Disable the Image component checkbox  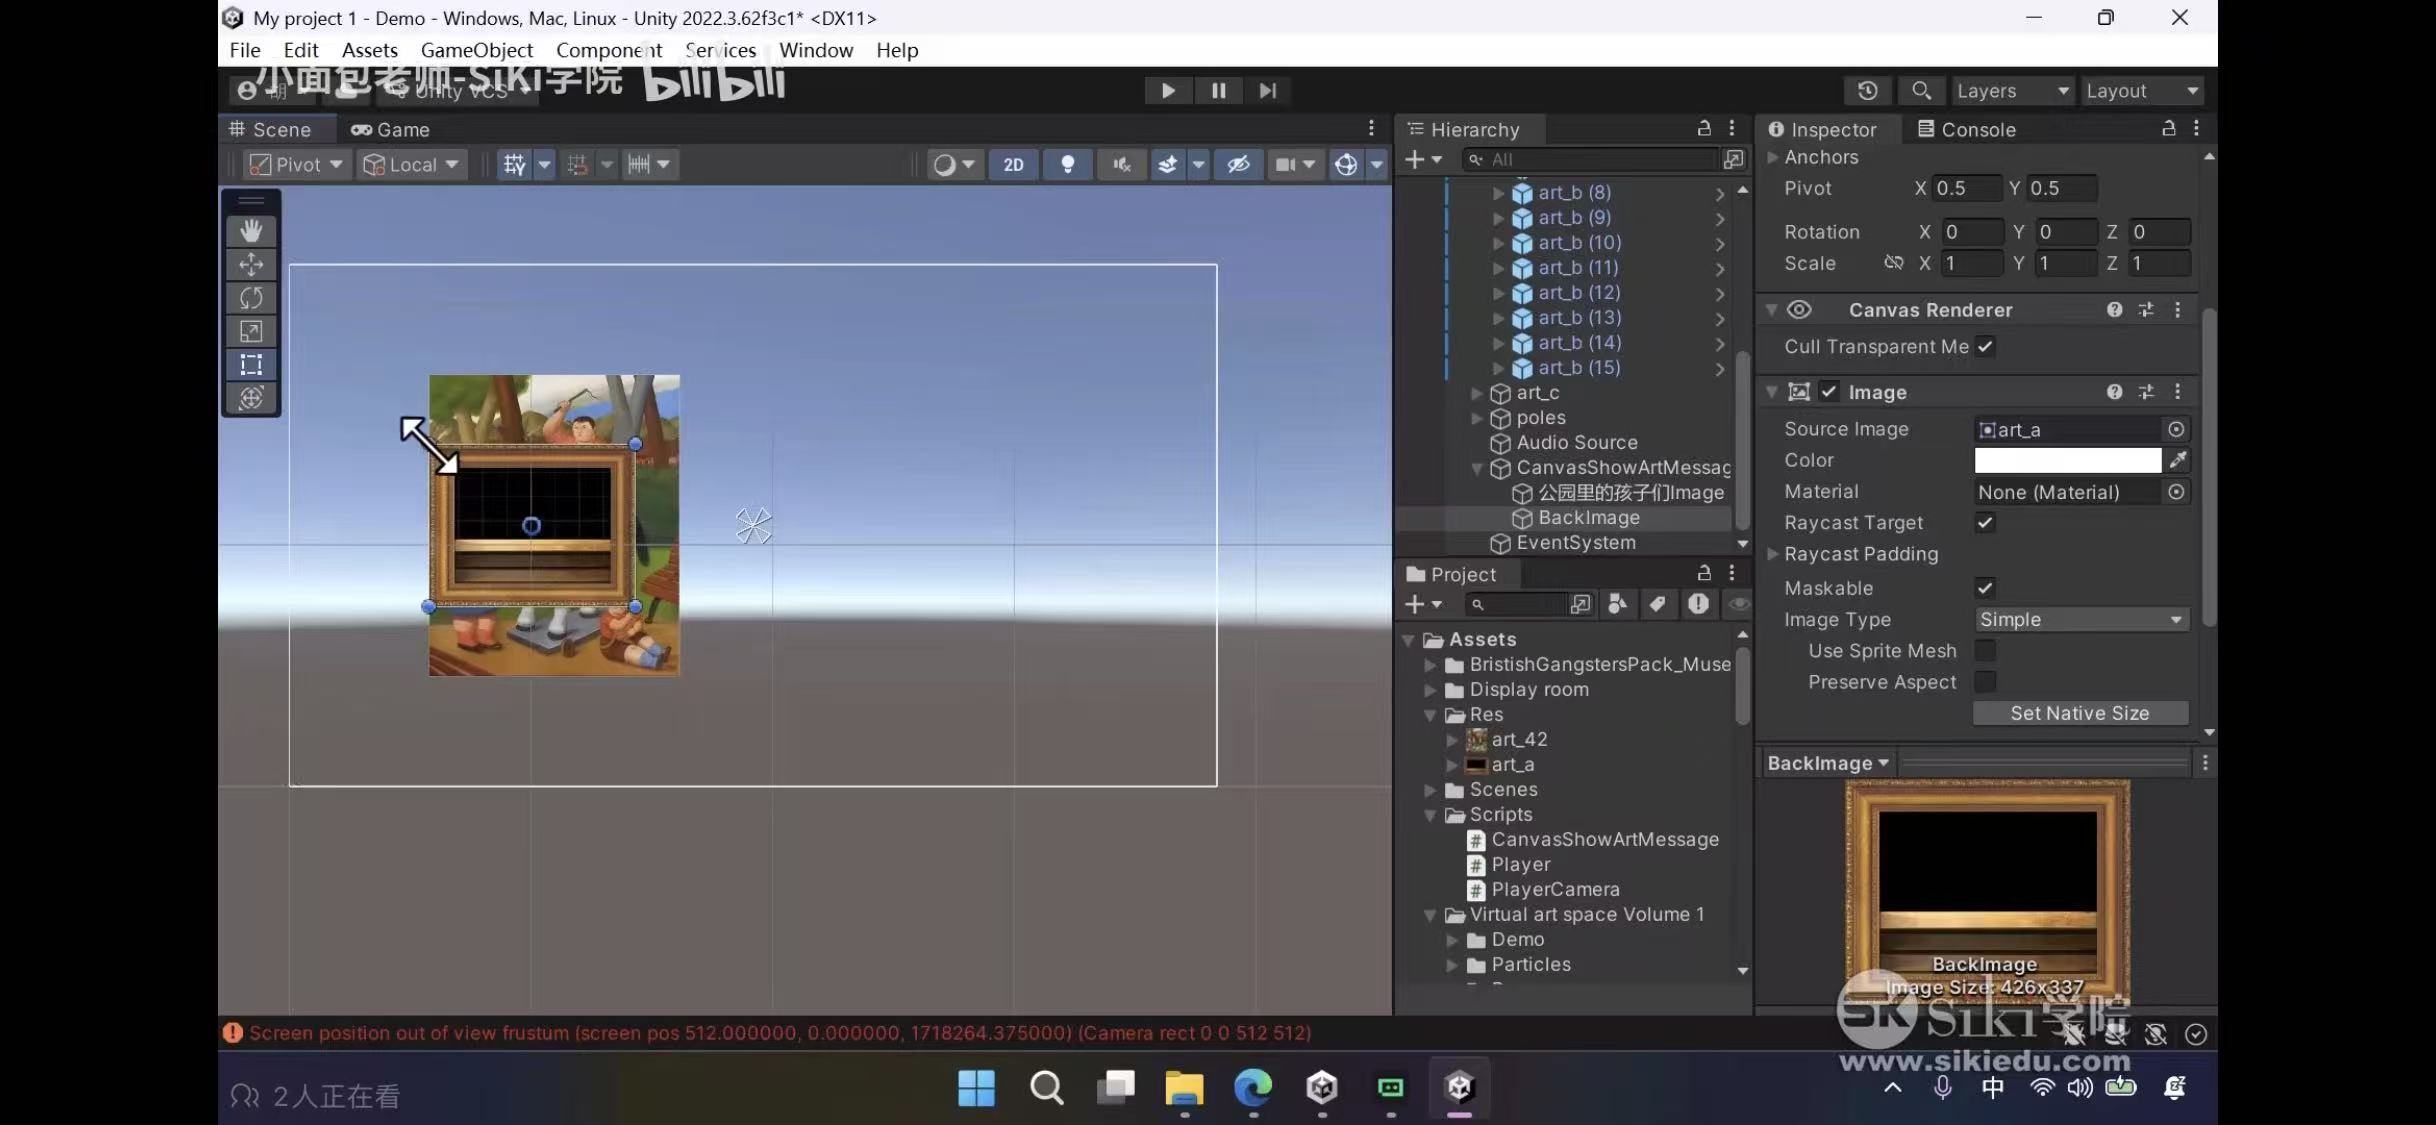pyautogui.click(x=1829, y=392)
